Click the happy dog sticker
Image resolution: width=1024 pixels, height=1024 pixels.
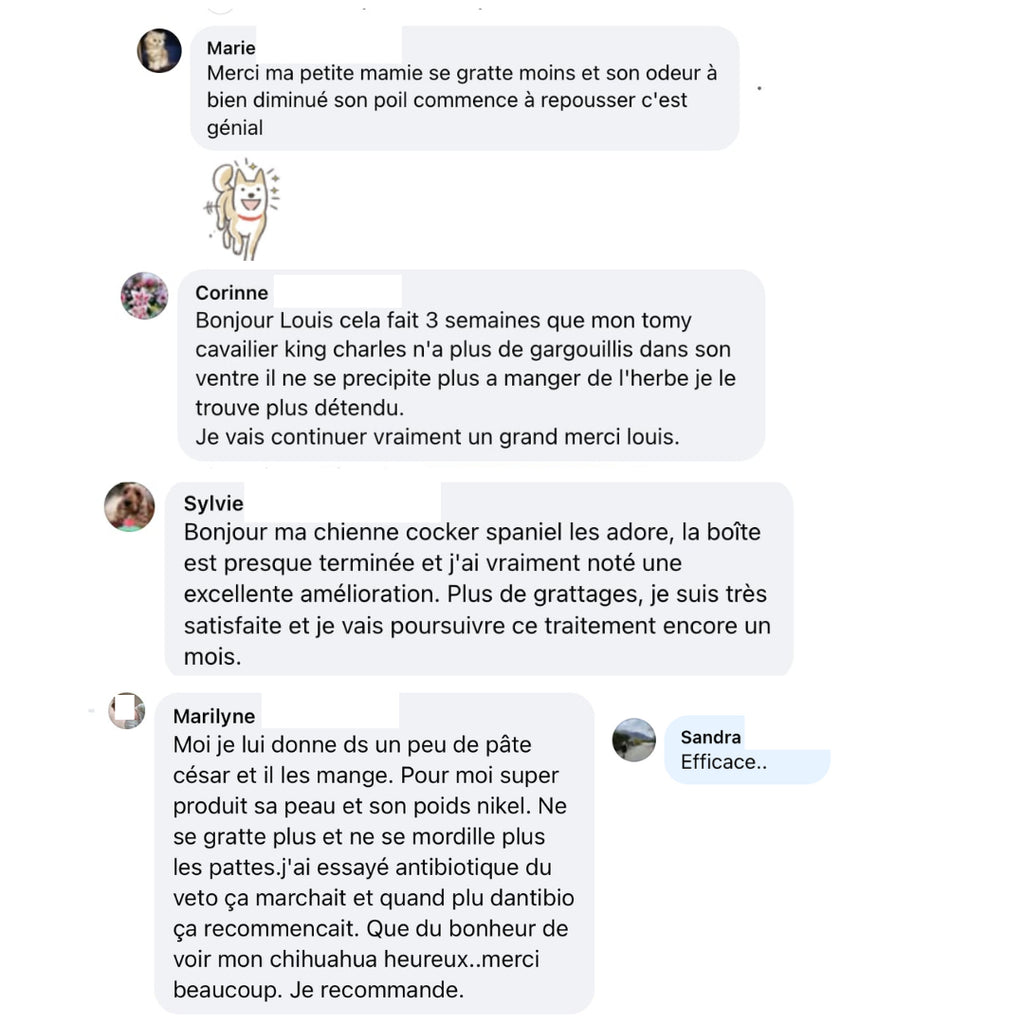(x=242, y=209)
